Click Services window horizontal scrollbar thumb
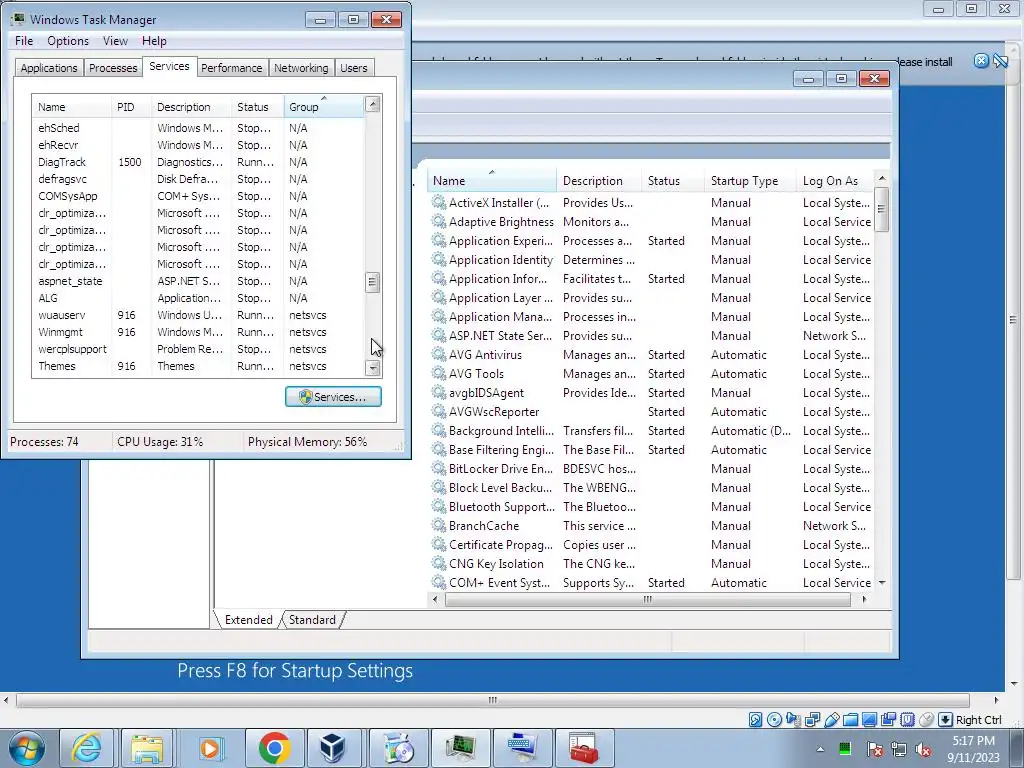 tap(647, 600)
